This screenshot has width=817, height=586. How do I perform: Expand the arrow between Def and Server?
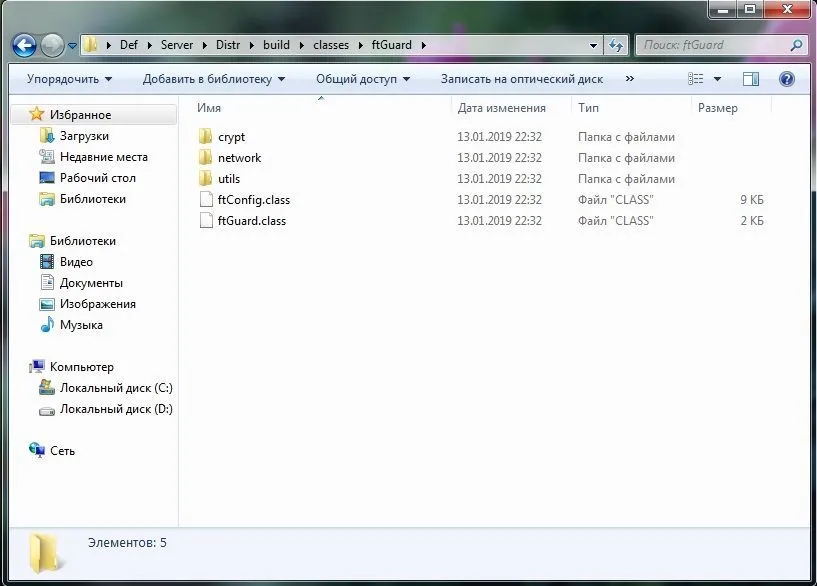click(x=150, y=46)
